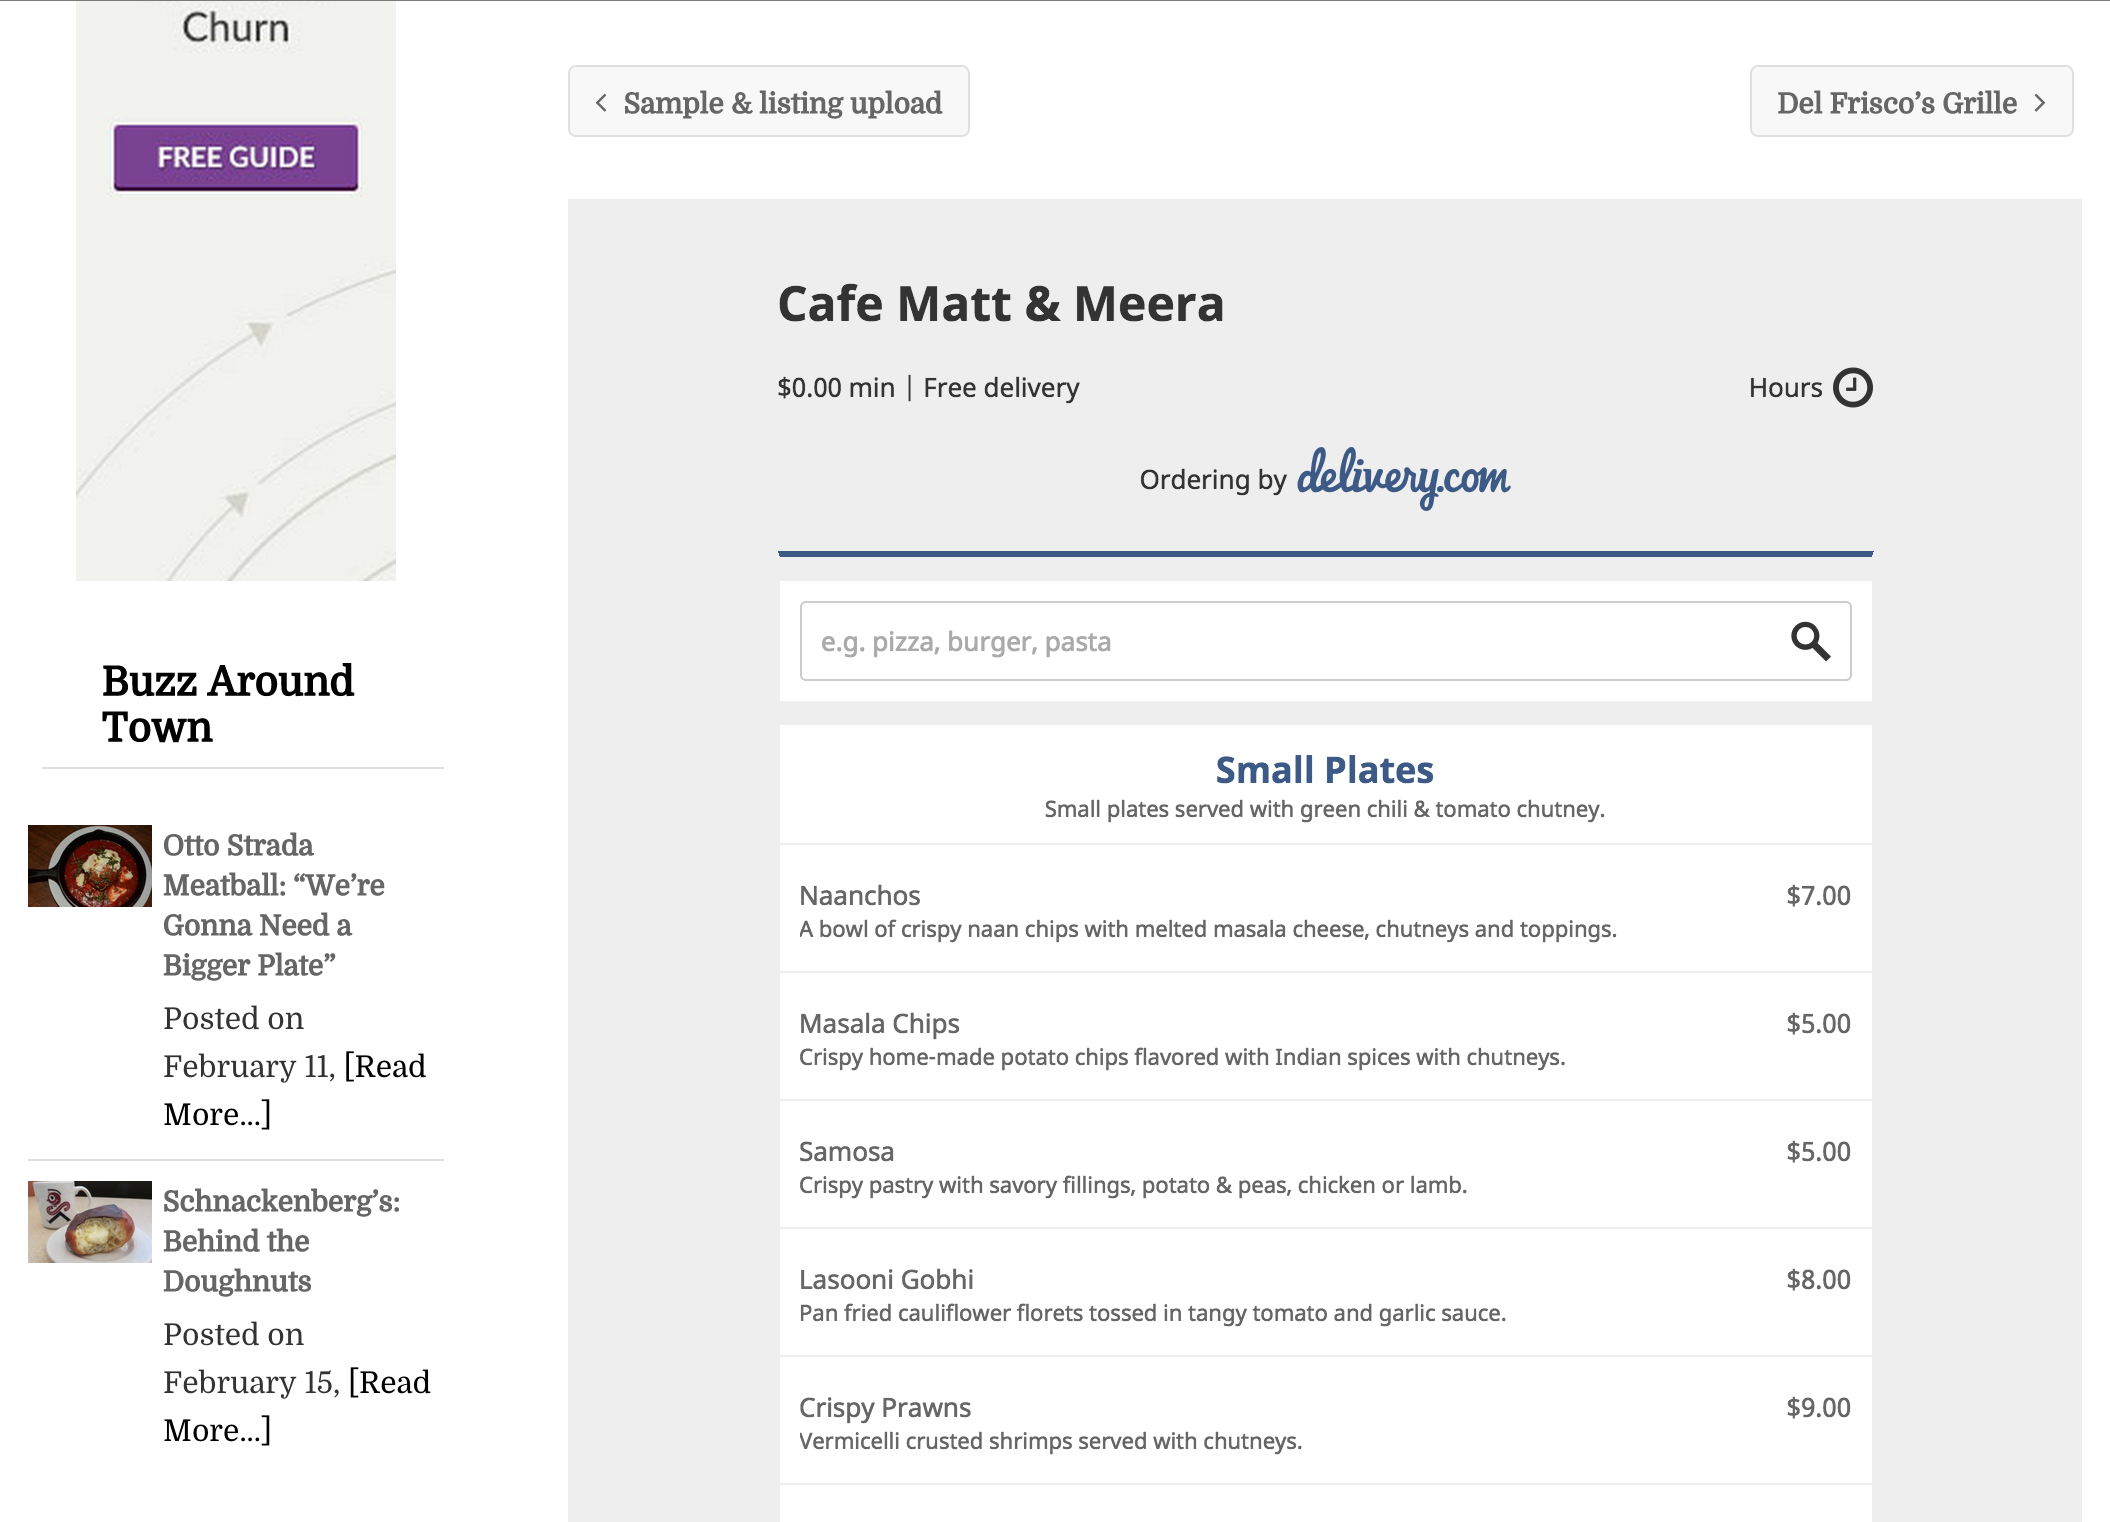Click Read More for February 15 post
This screenshot has width=2110, height=1522.
pyautogui.click(x=296, y=1406)
